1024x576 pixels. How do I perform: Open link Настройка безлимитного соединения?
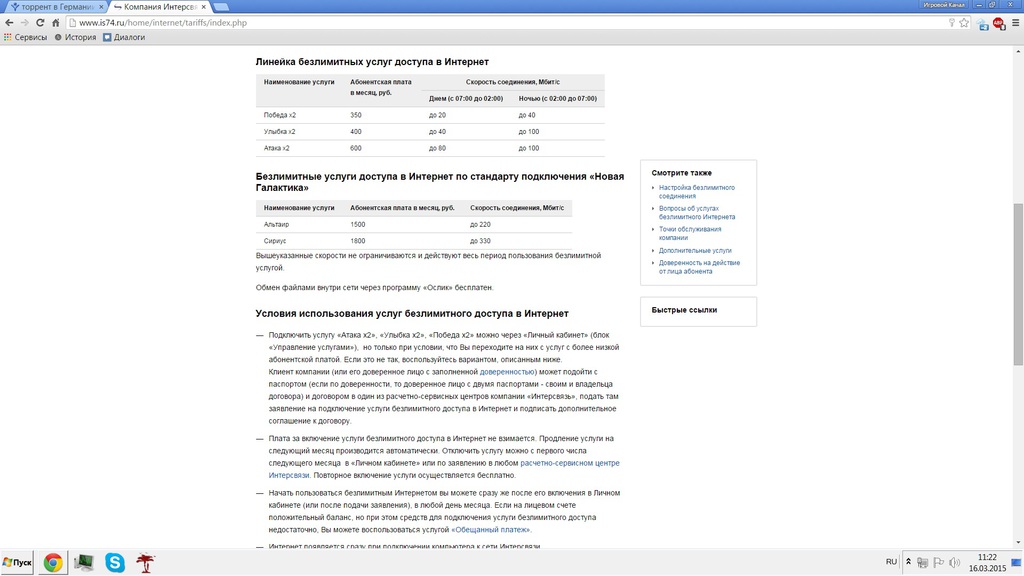tap(696, 191)
